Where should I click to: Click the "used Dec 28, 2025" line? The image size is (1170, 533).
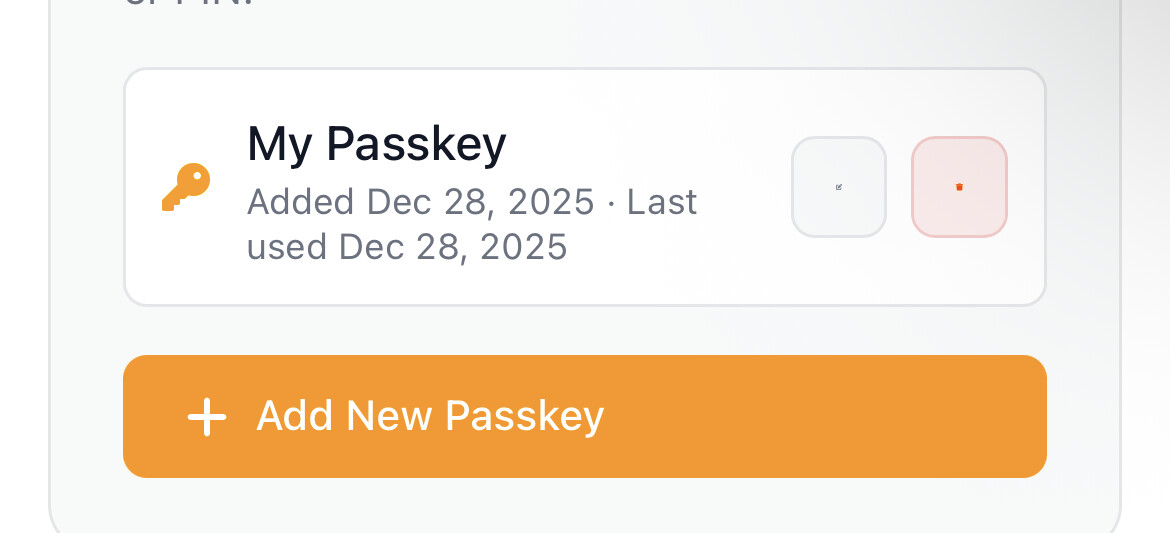[x=407, y=246]
